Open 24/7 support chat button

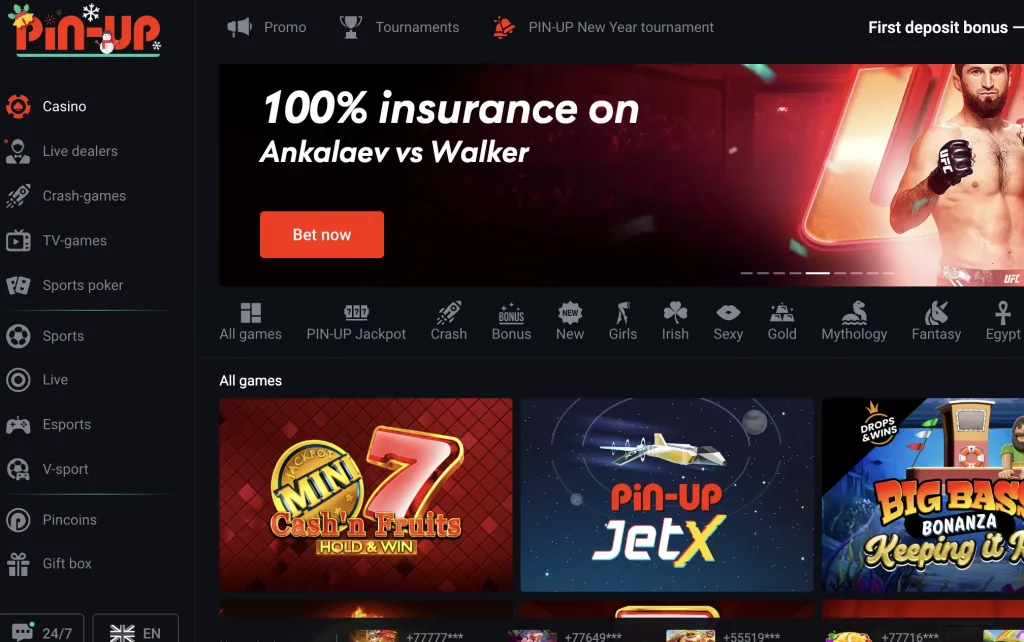coord(42,629)
